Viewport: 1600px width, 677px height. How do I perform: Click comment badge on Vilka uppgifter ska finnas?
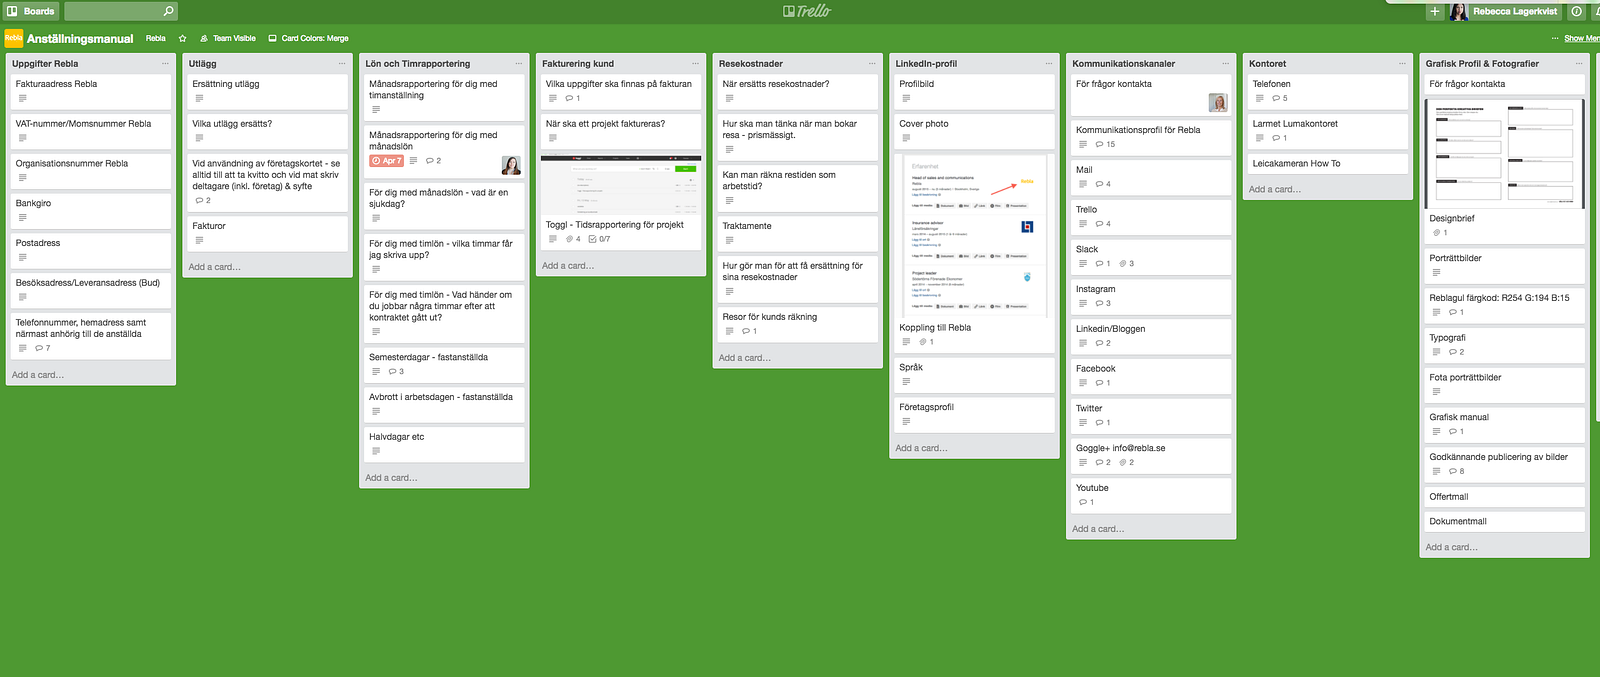573,98
